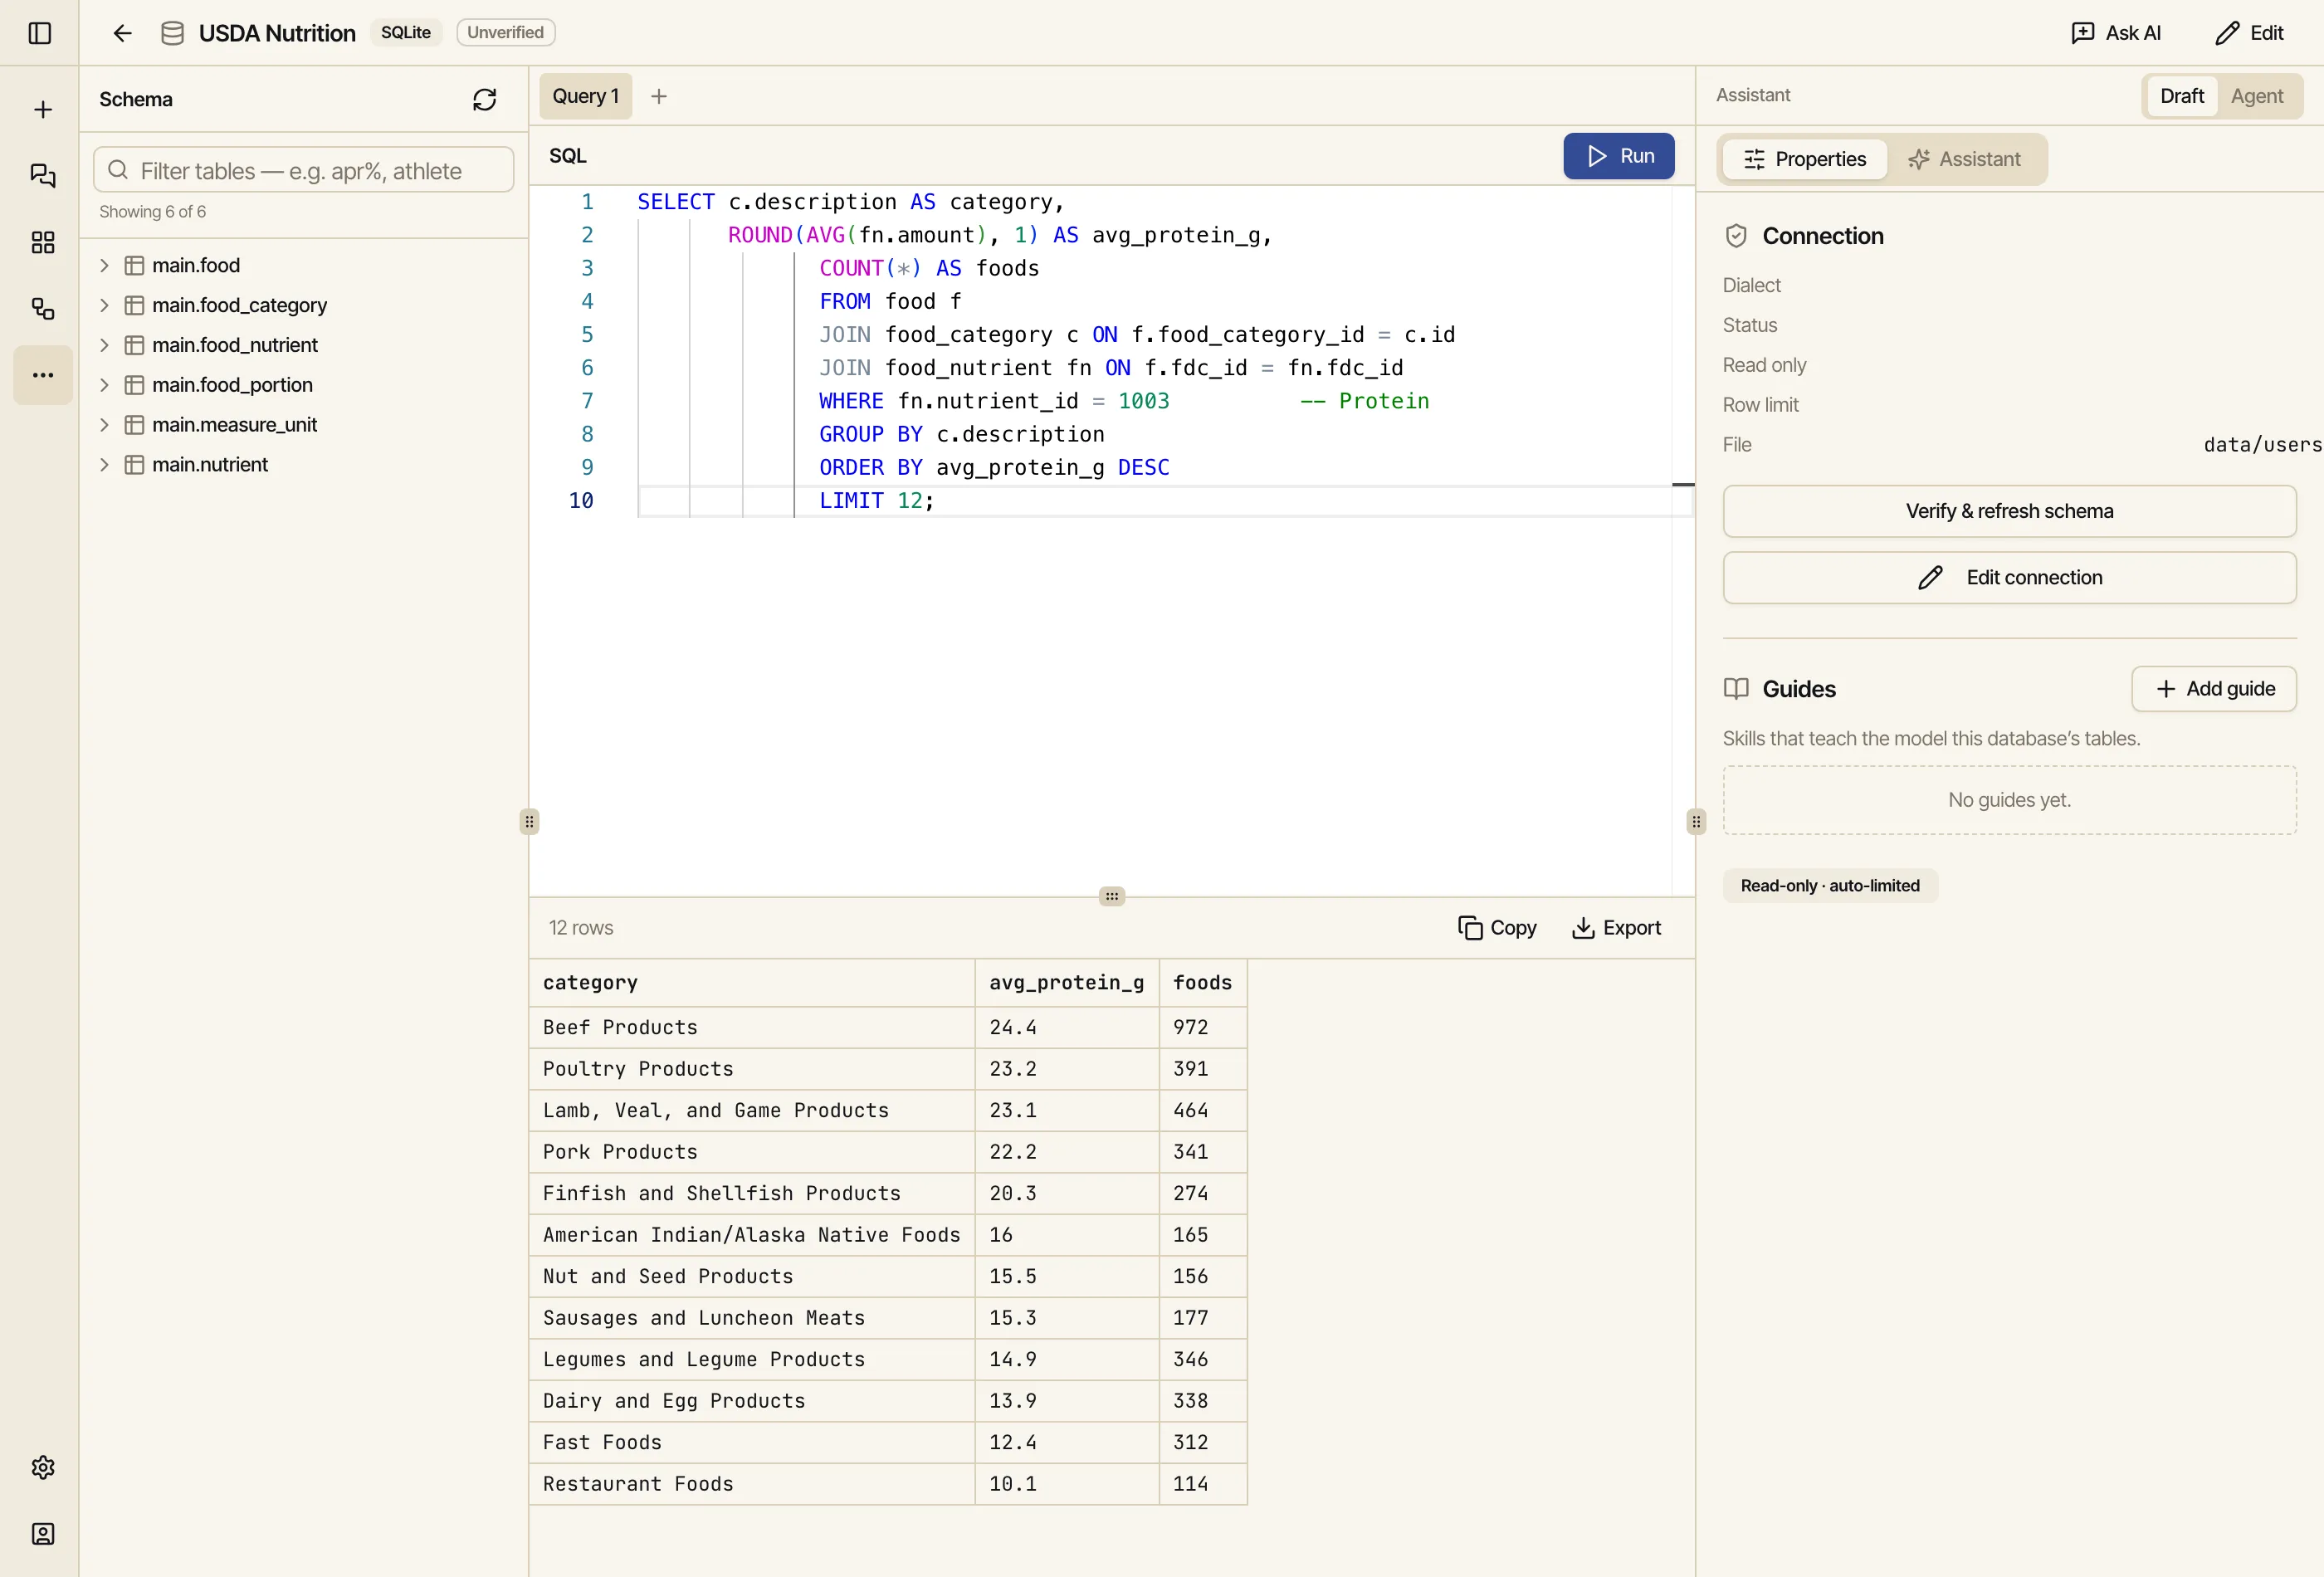
Task: Click the main.food_category table icon
Action: pyautogui.click(x=134, y=305)
